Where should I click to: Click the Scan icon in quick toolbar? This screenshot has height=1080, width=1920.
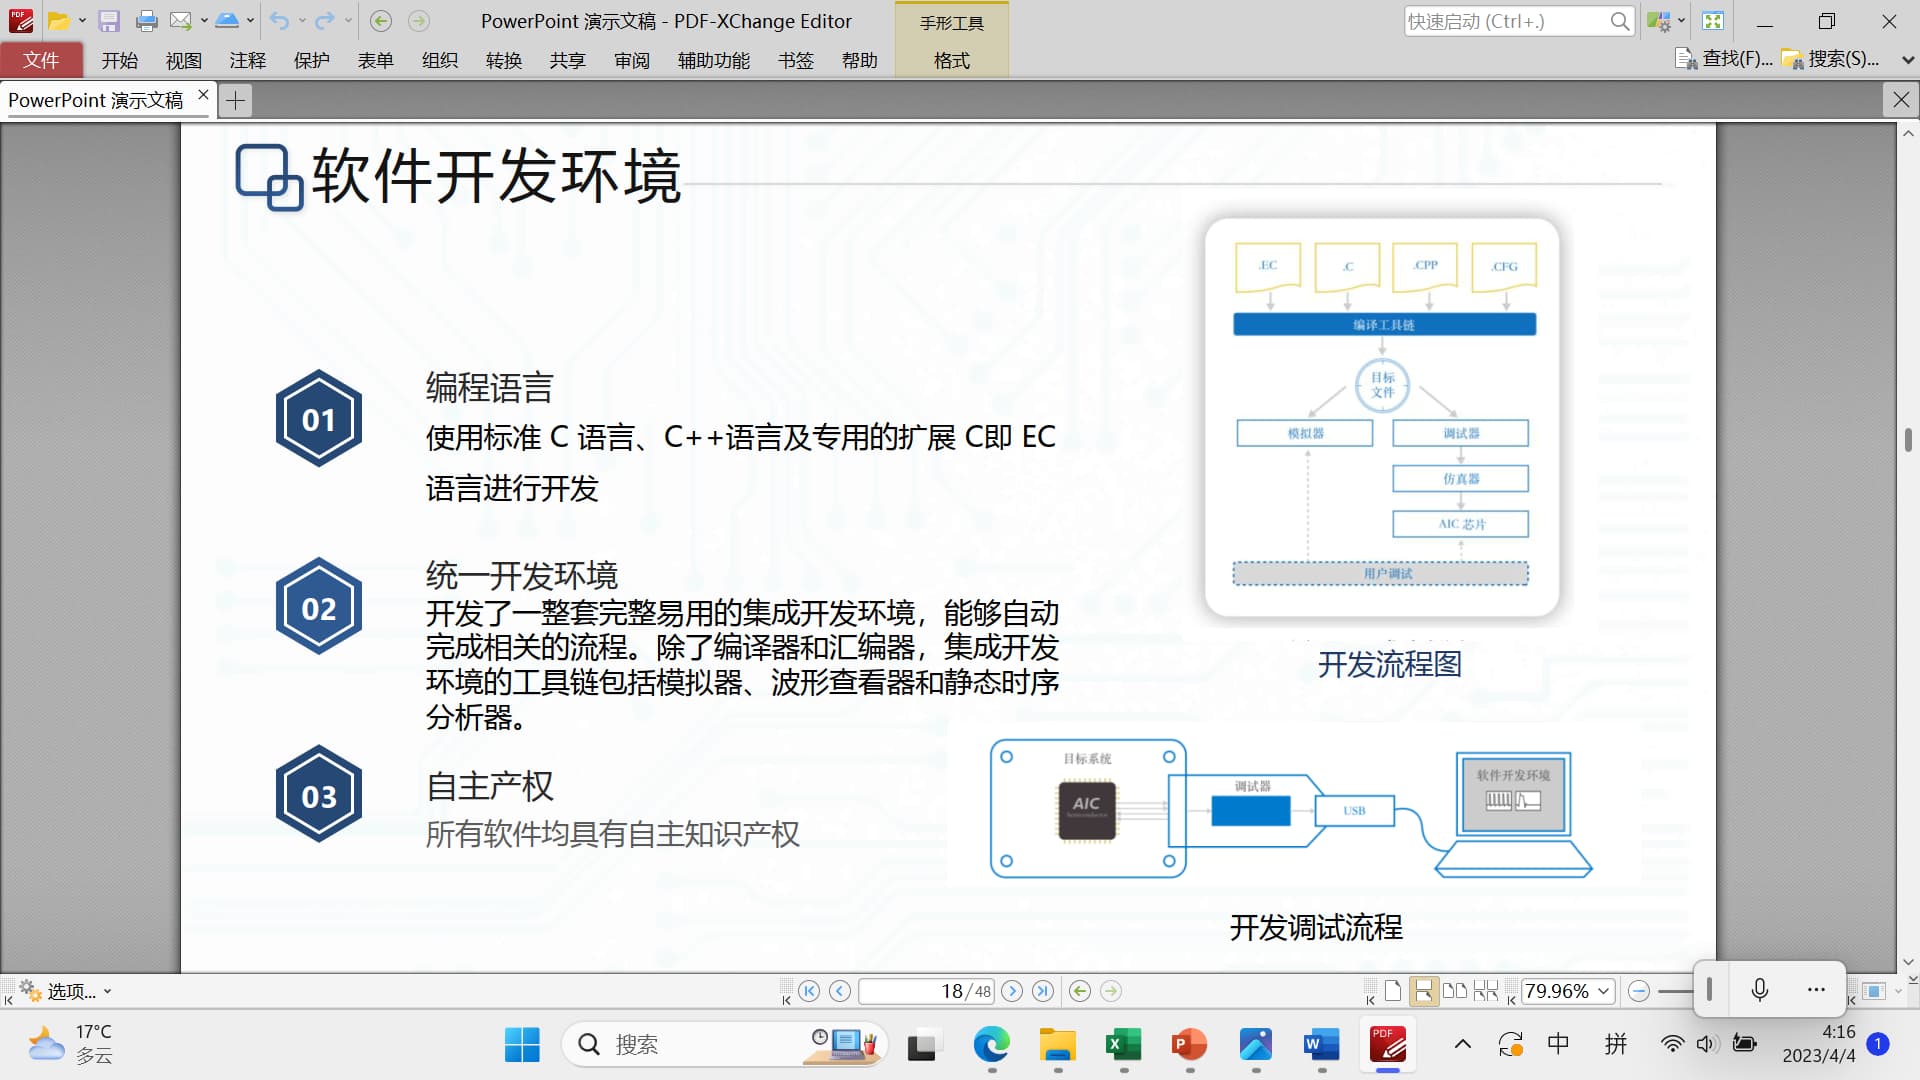click(x=227, y=21)
